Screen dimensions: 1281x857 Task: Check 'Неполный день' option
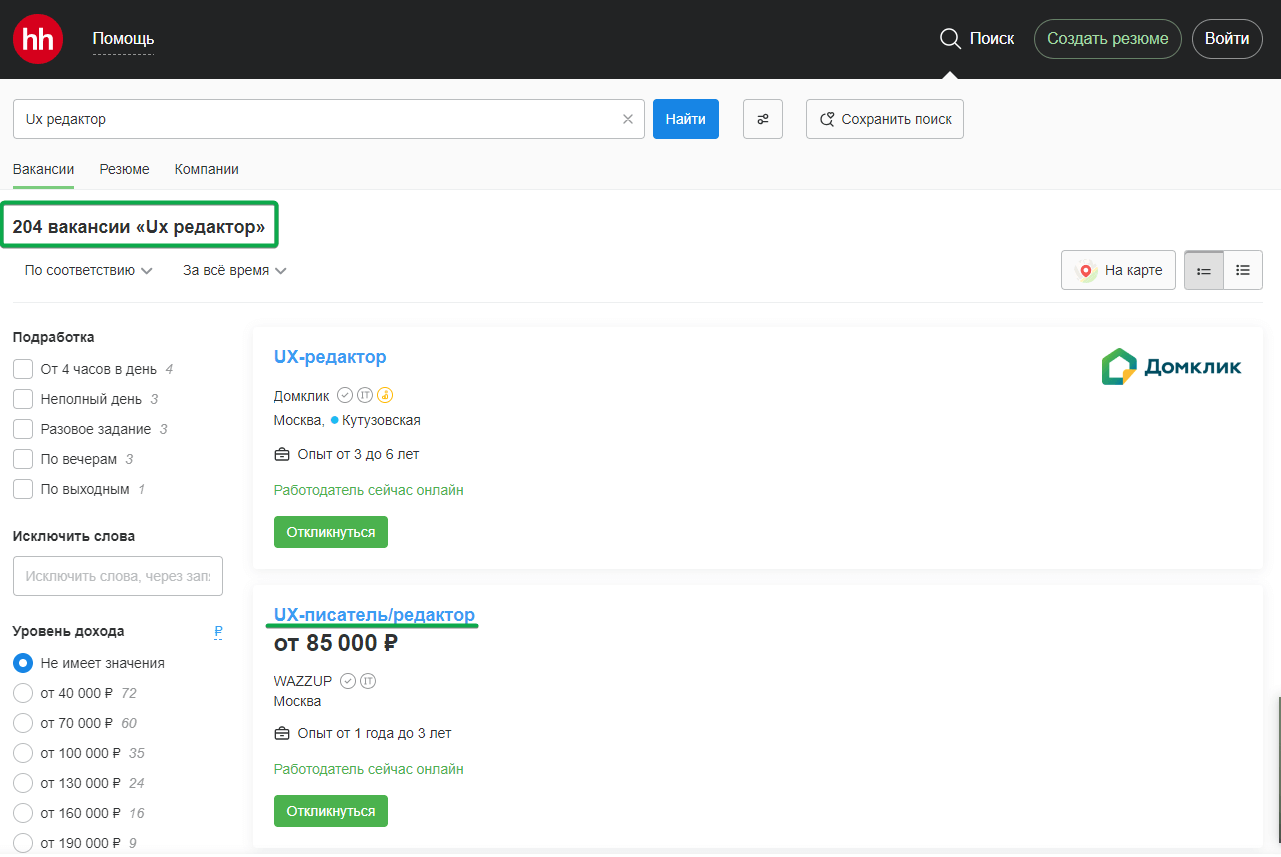(23, 399)
